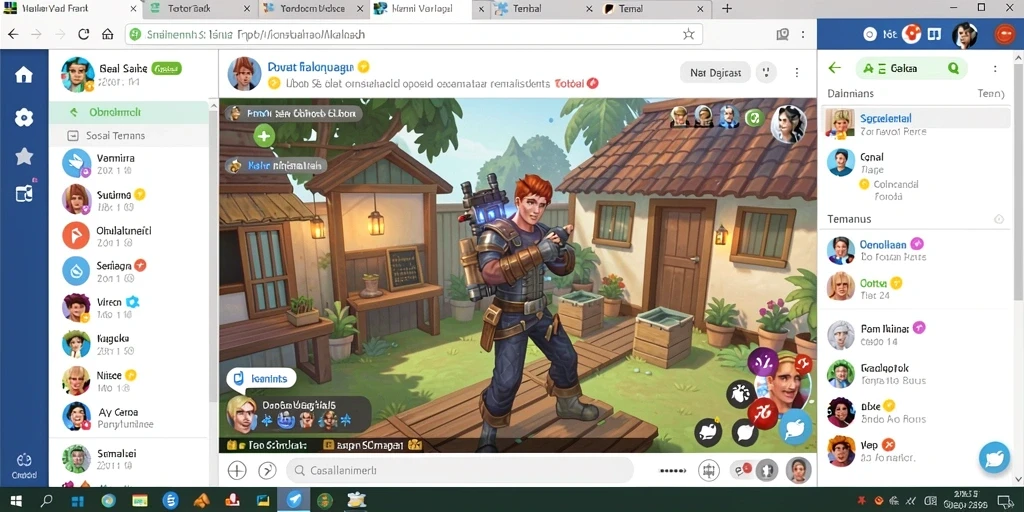Image resolution: width=1024 pixels, height=512 pixels.
Task: Click profile avatar in blue top bar
Action: (x=964, y=35)
